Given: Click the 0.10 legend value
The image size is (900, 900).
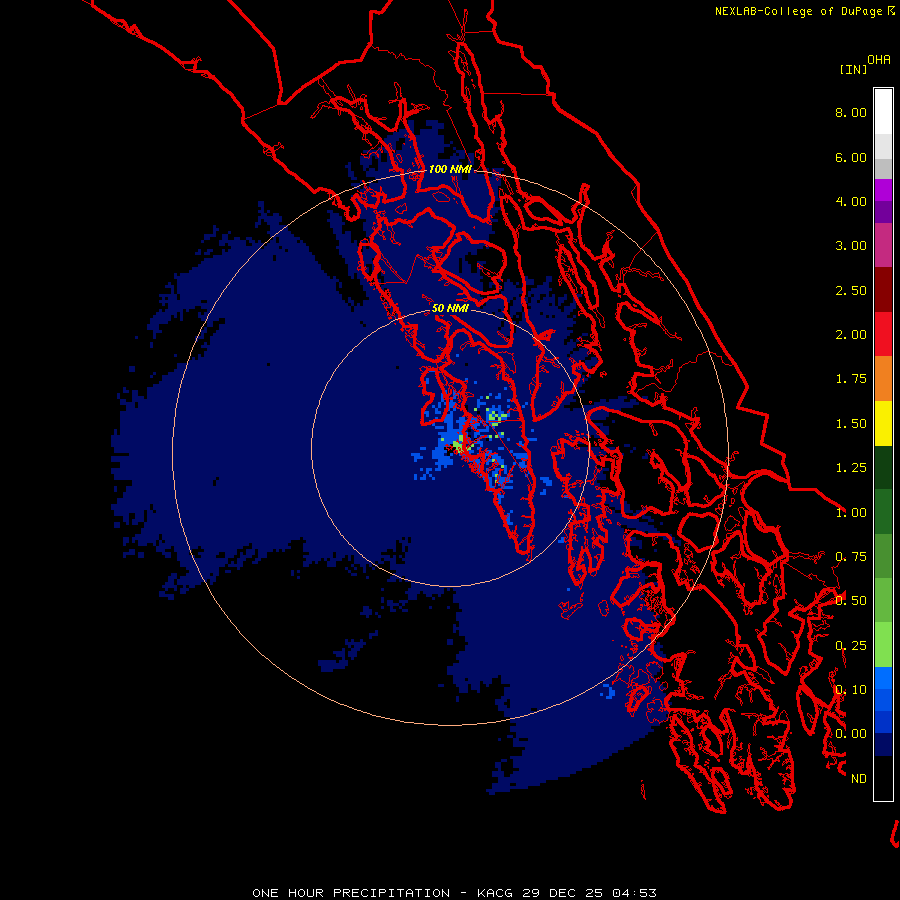Looking at the screenshot, I should (x=851, y=690).
